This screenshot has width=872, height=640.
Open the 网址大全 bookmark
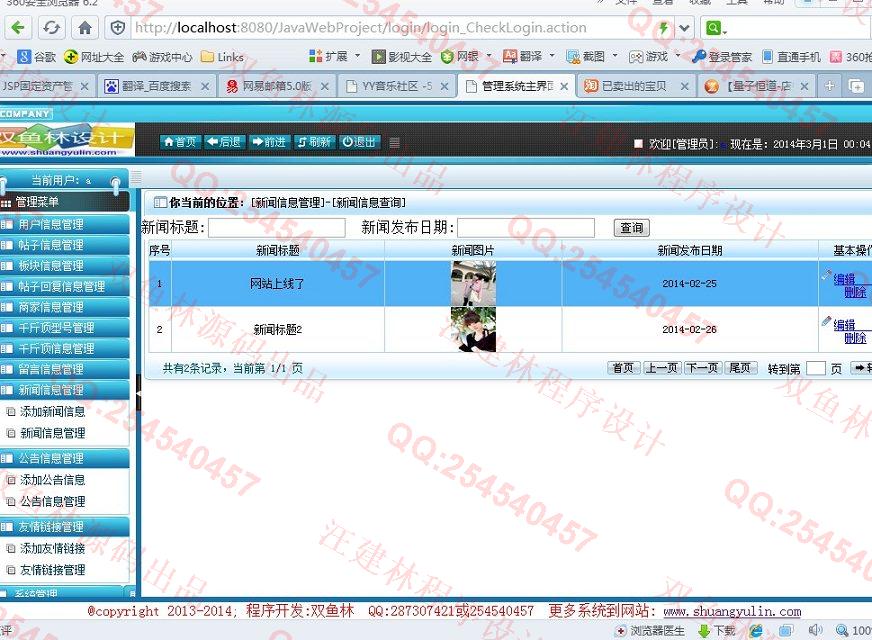point(94,57)
